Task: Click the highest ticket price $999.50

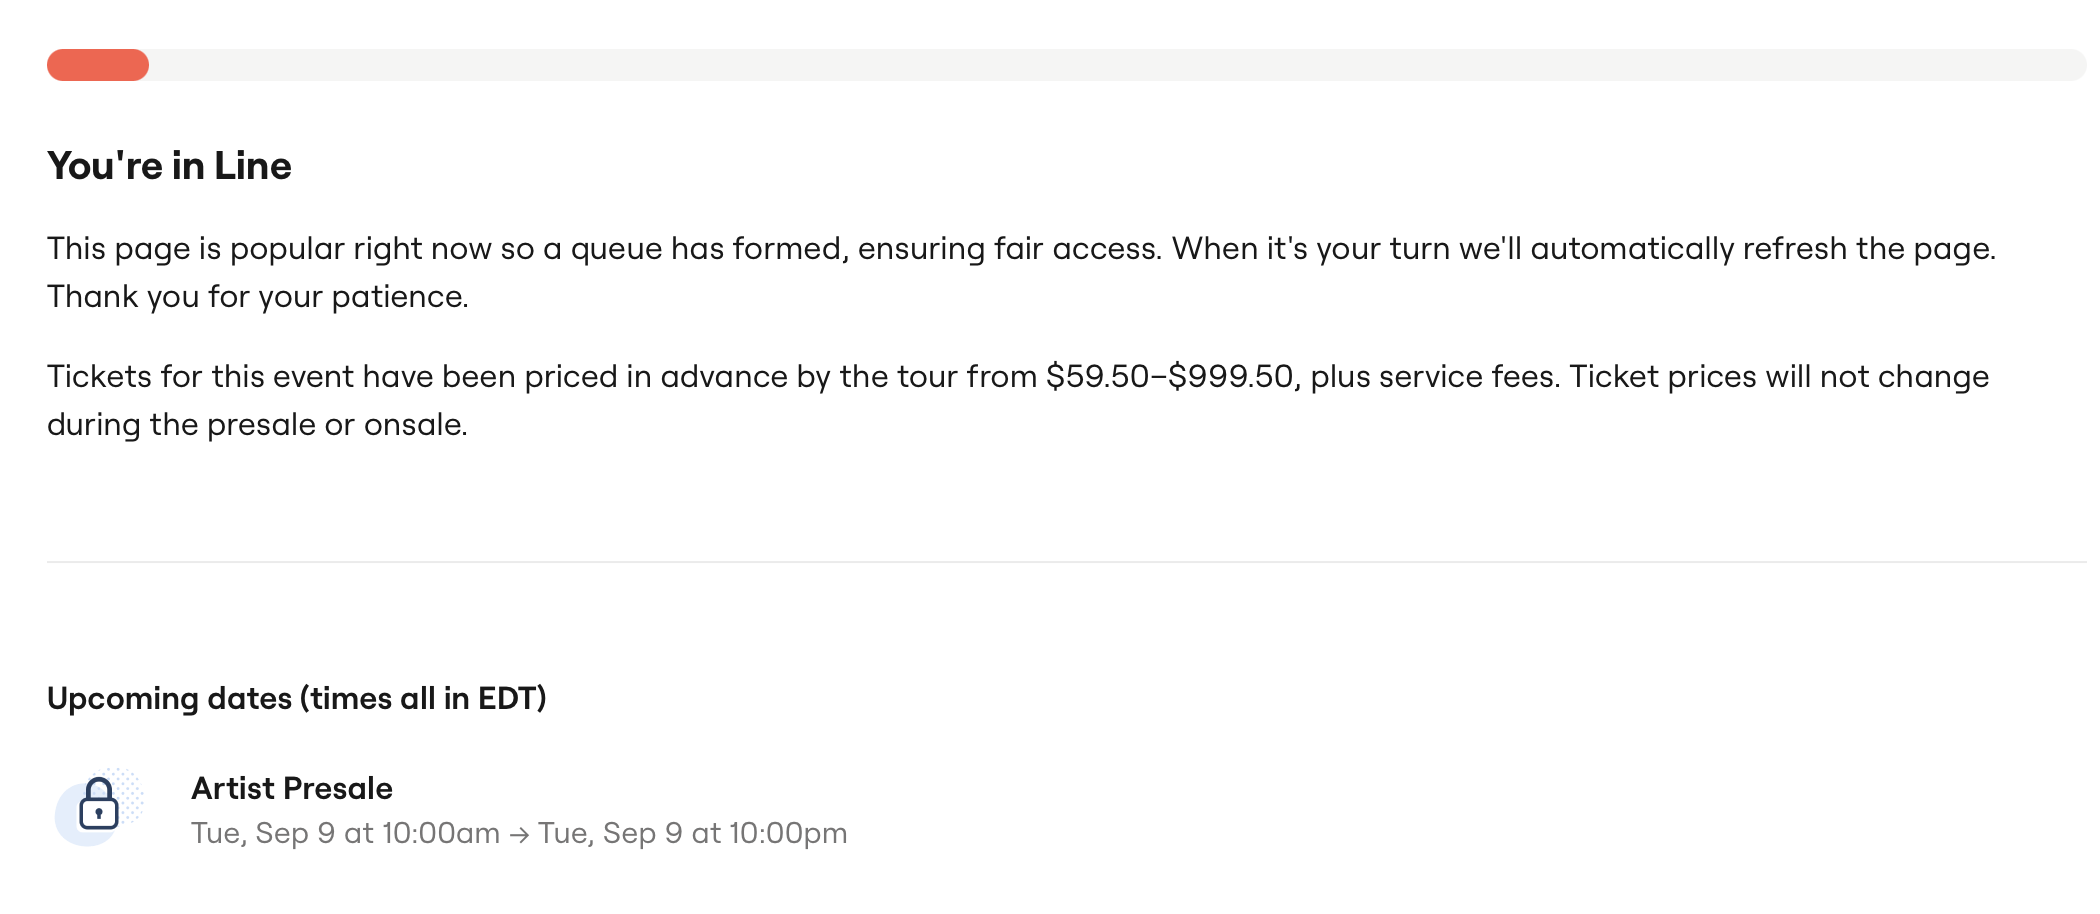Action: (x=1231, y=377)
